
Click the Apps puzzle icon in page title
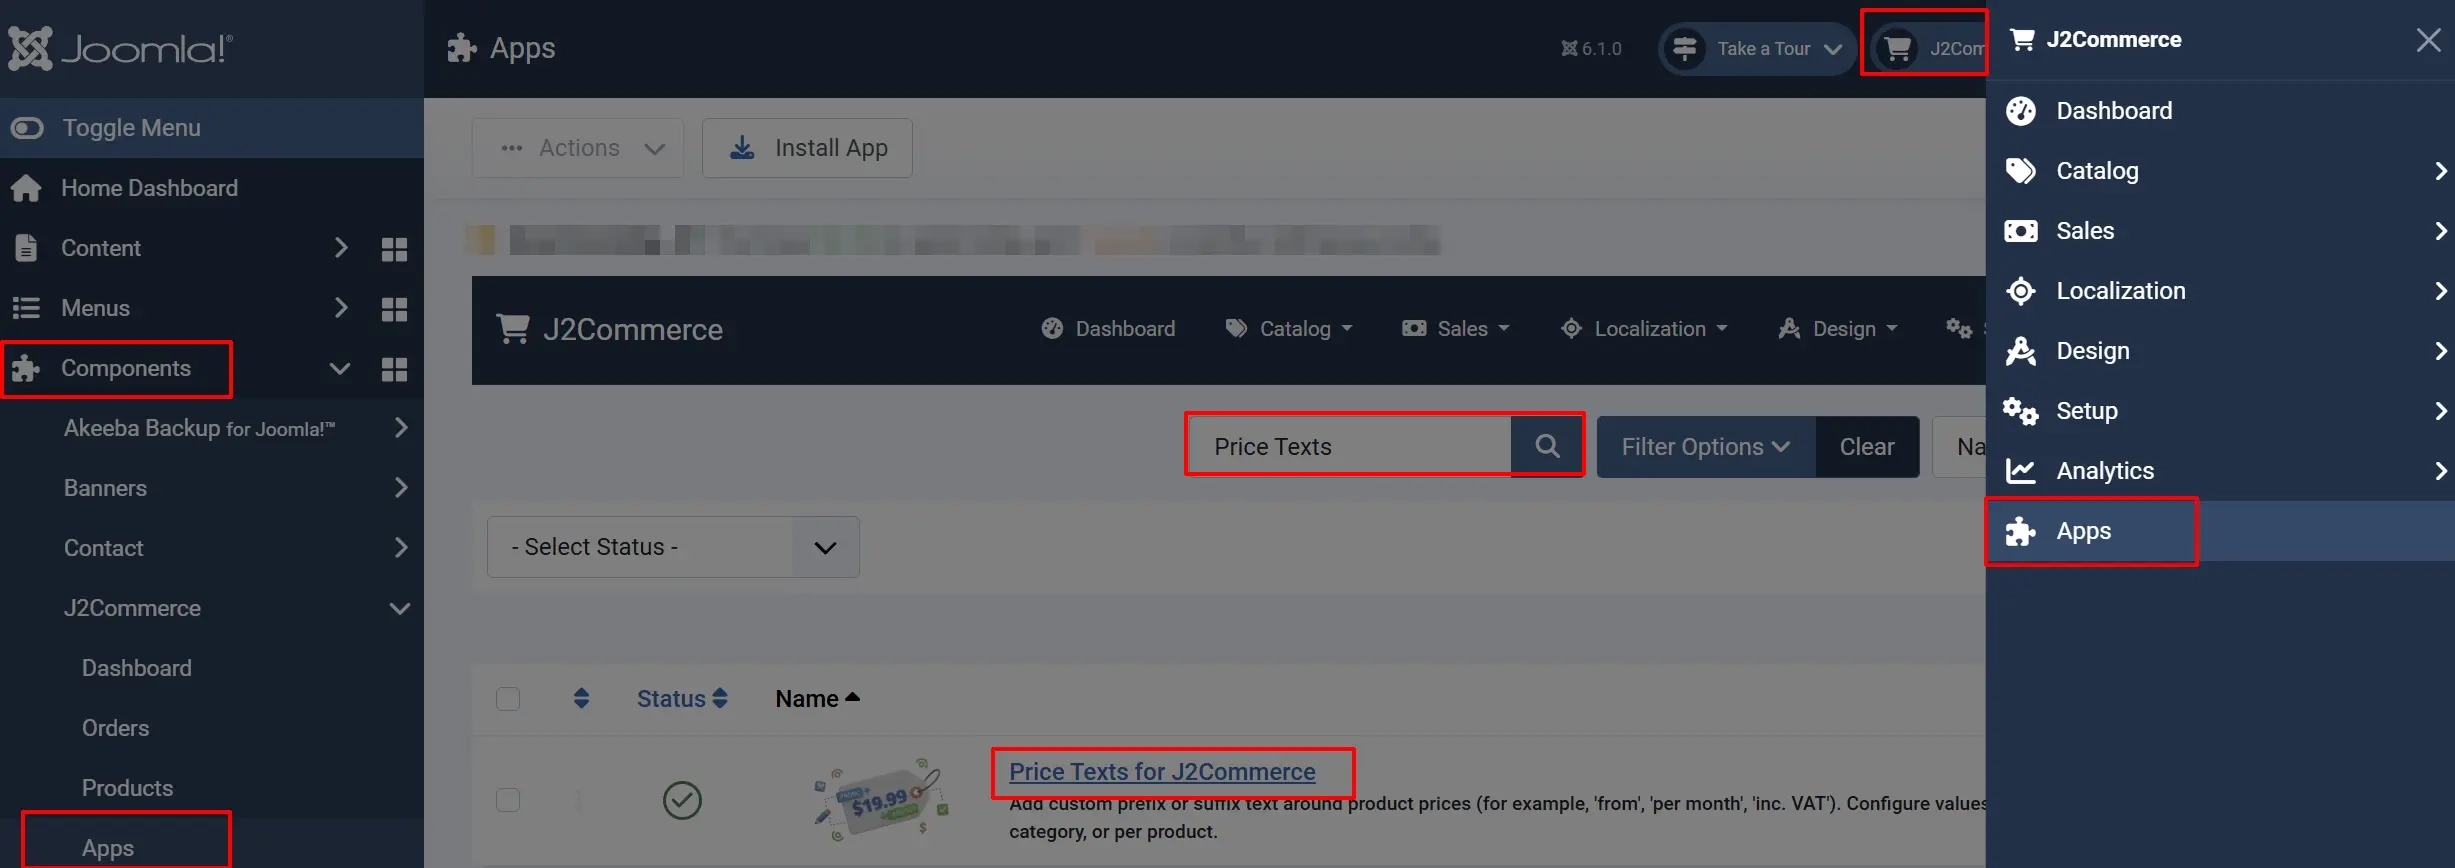click(461, 48)
